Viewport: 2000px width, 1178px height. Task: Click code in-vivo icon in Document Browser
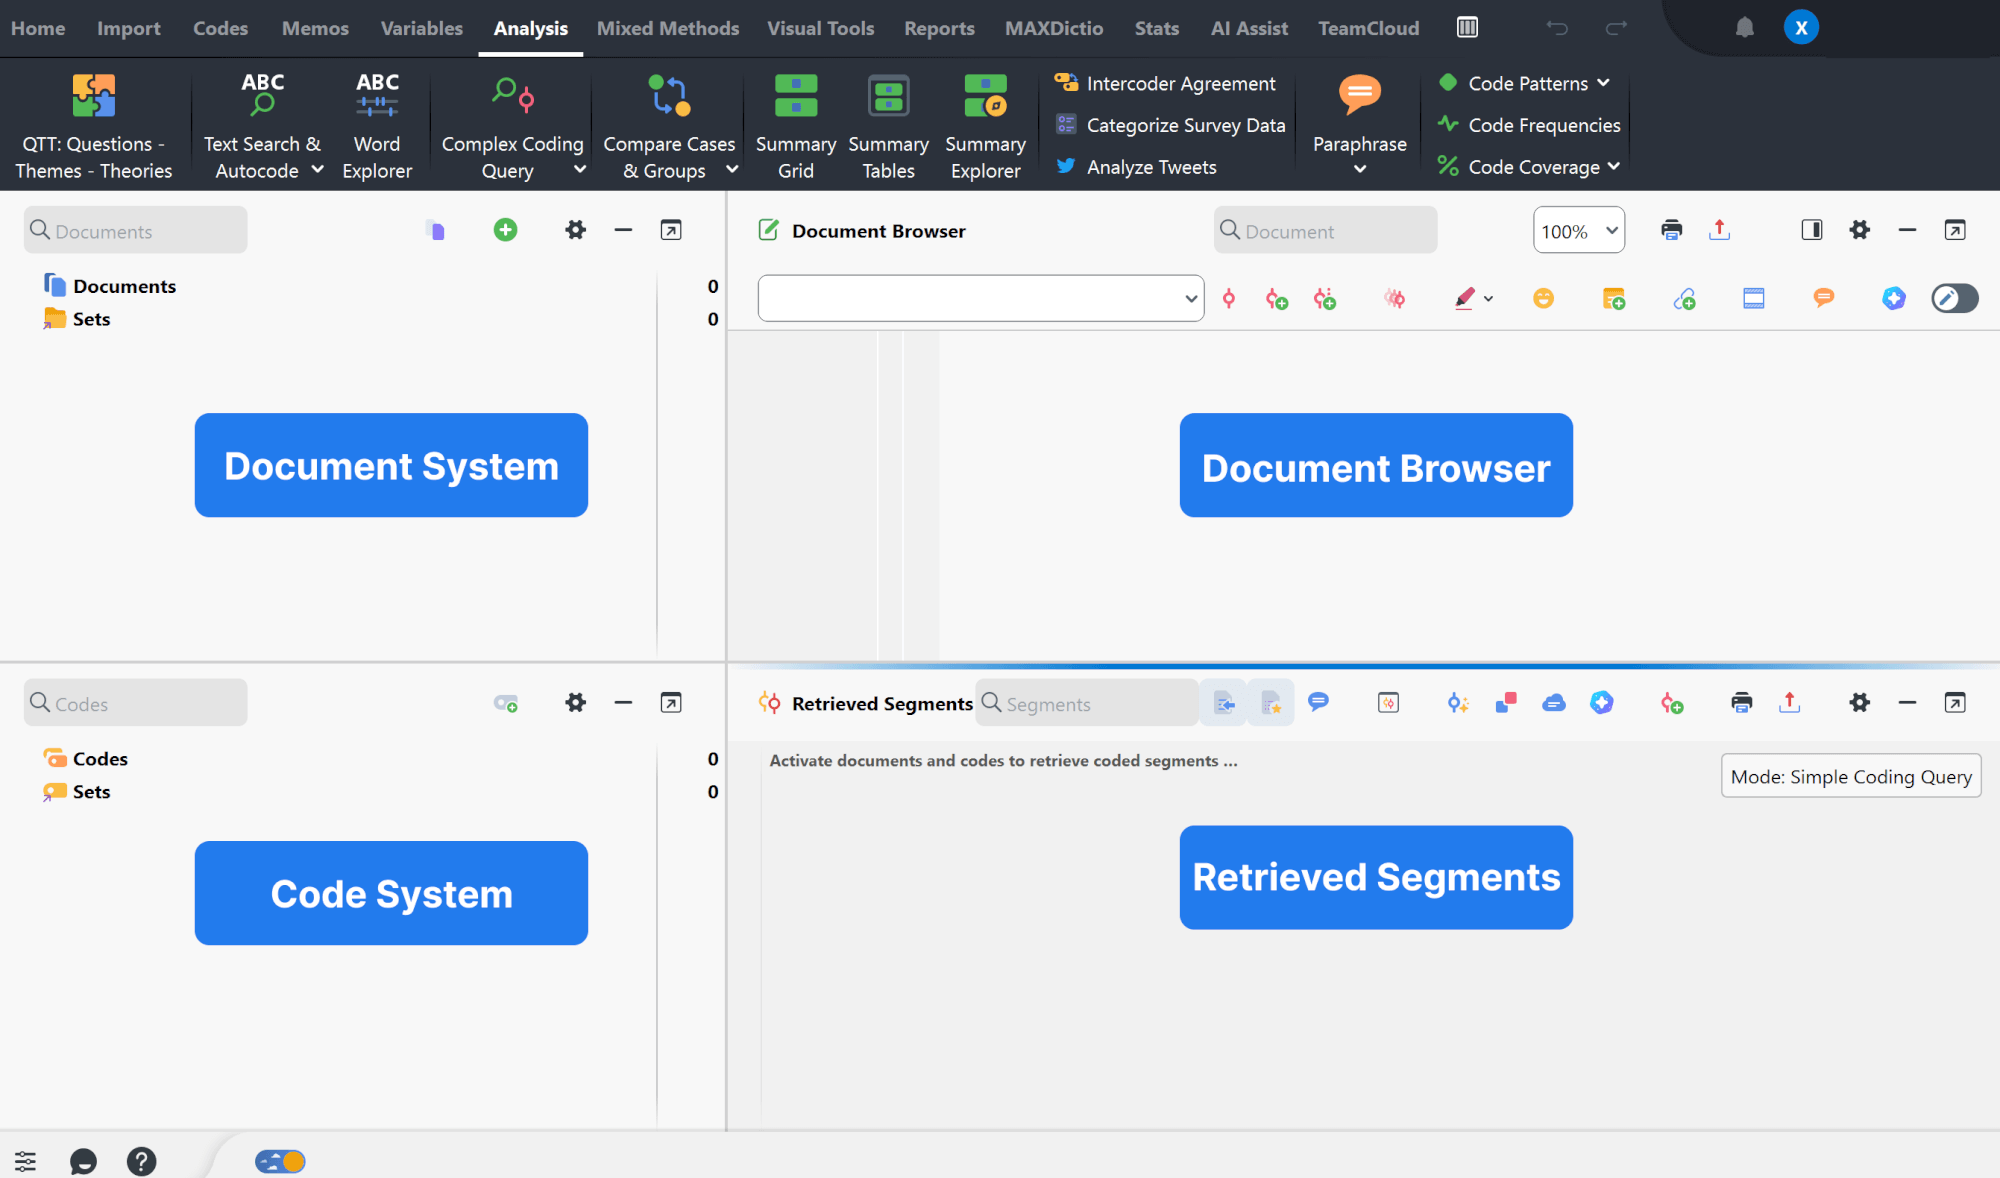pyautogui.click(x=1325, y=298)
